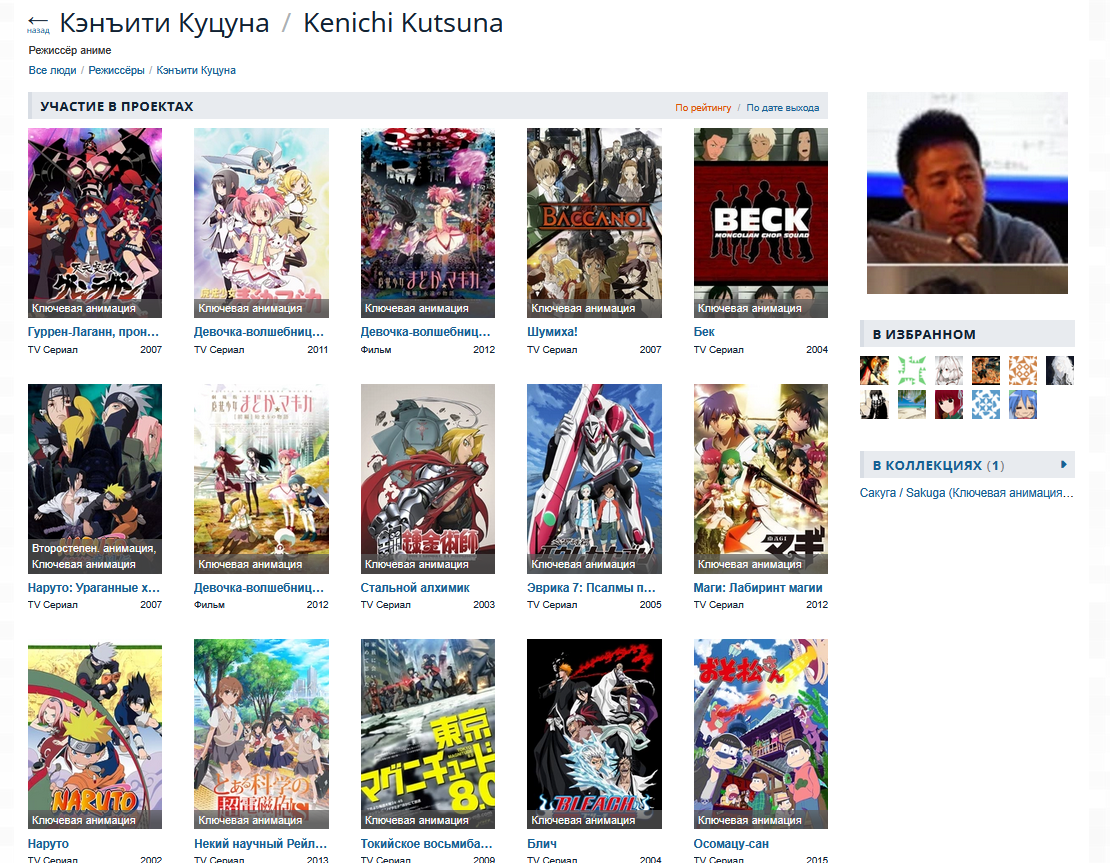The height and width of the screenshot is (863, 1110).
Task: Open the 2012 Madoka movie poster beside Baccano
Action: pos(428,222)
